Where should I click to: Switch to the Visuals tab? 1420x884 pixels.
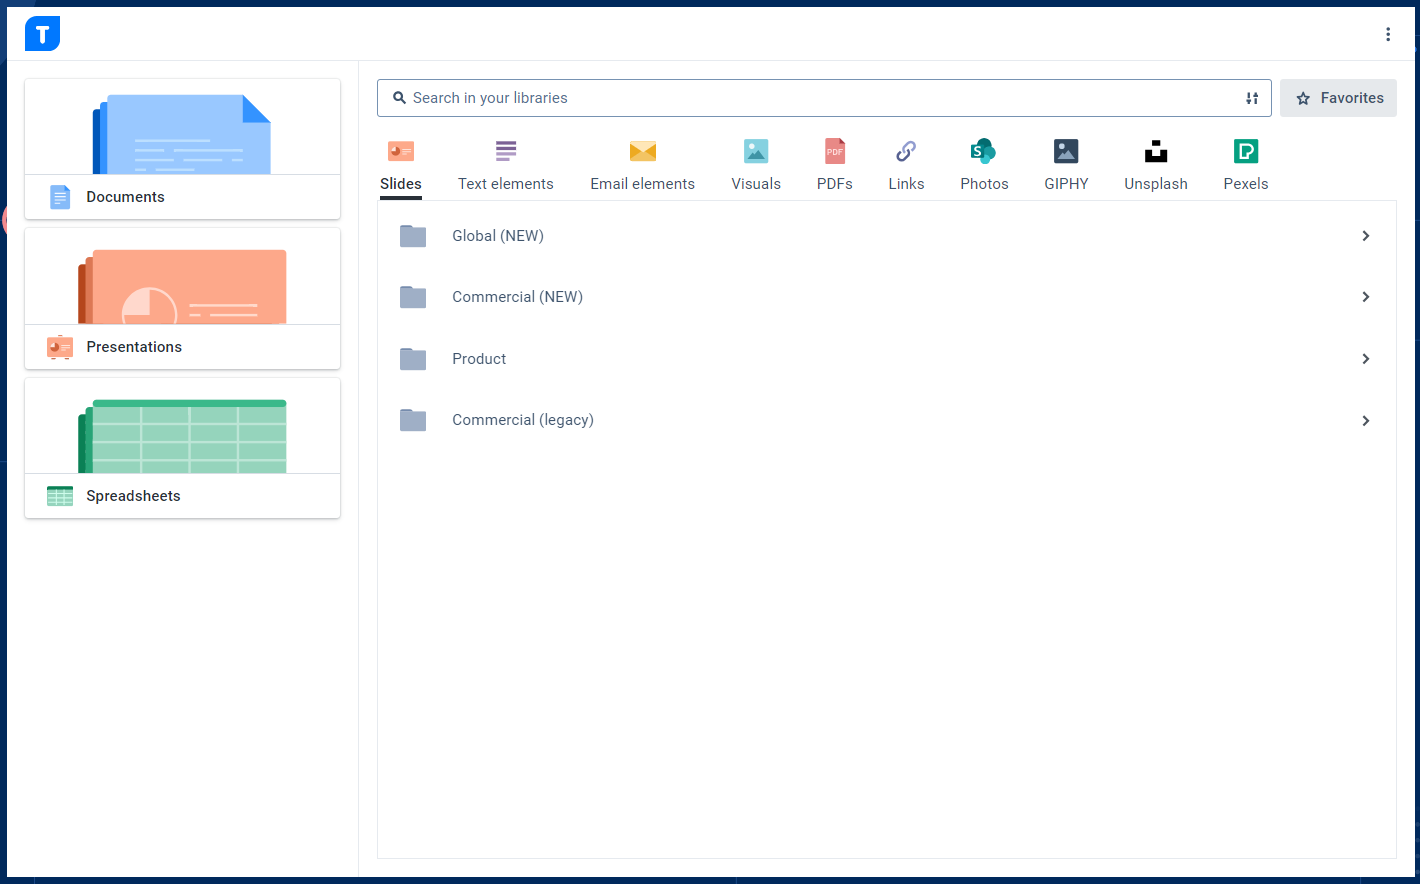click(x=756, y=184)
